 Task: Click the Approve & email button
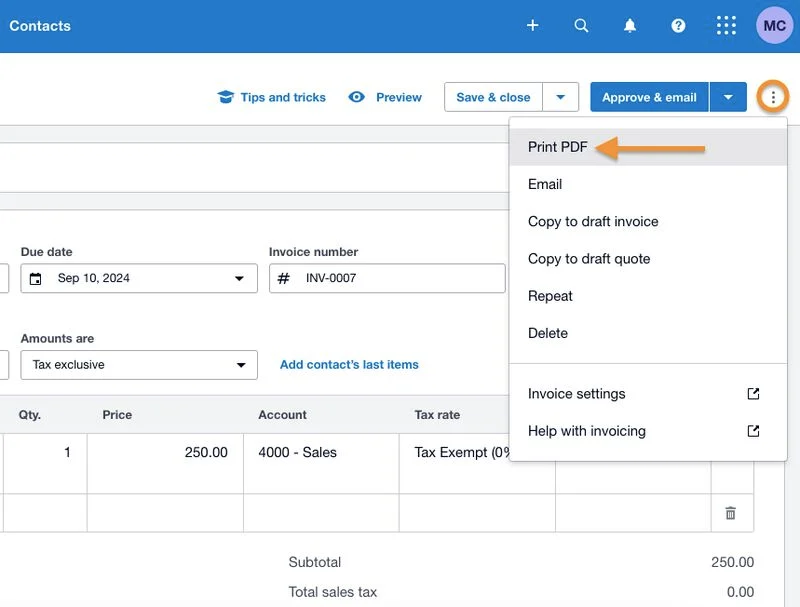point(649,97)
